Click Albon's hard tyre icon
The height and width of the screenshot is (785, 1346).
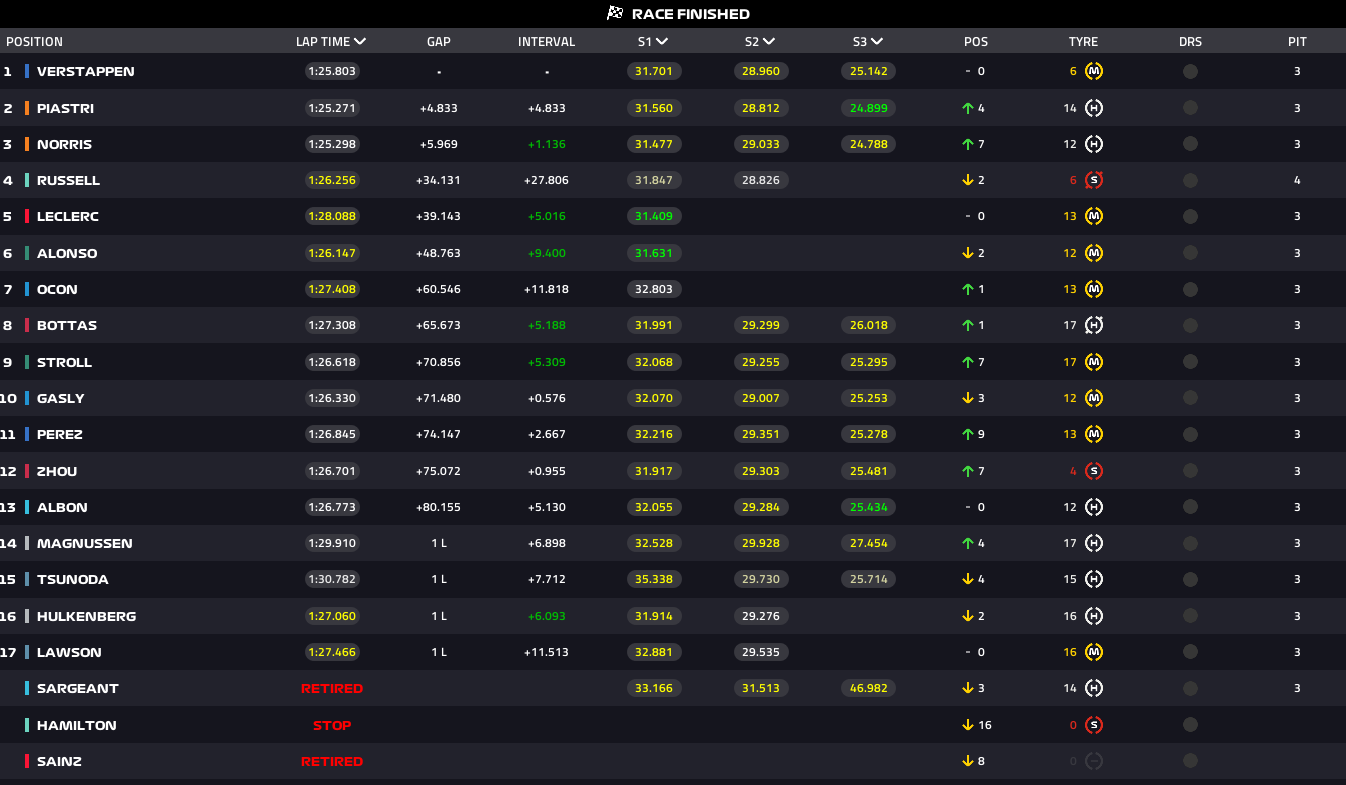click(1094, 507)
